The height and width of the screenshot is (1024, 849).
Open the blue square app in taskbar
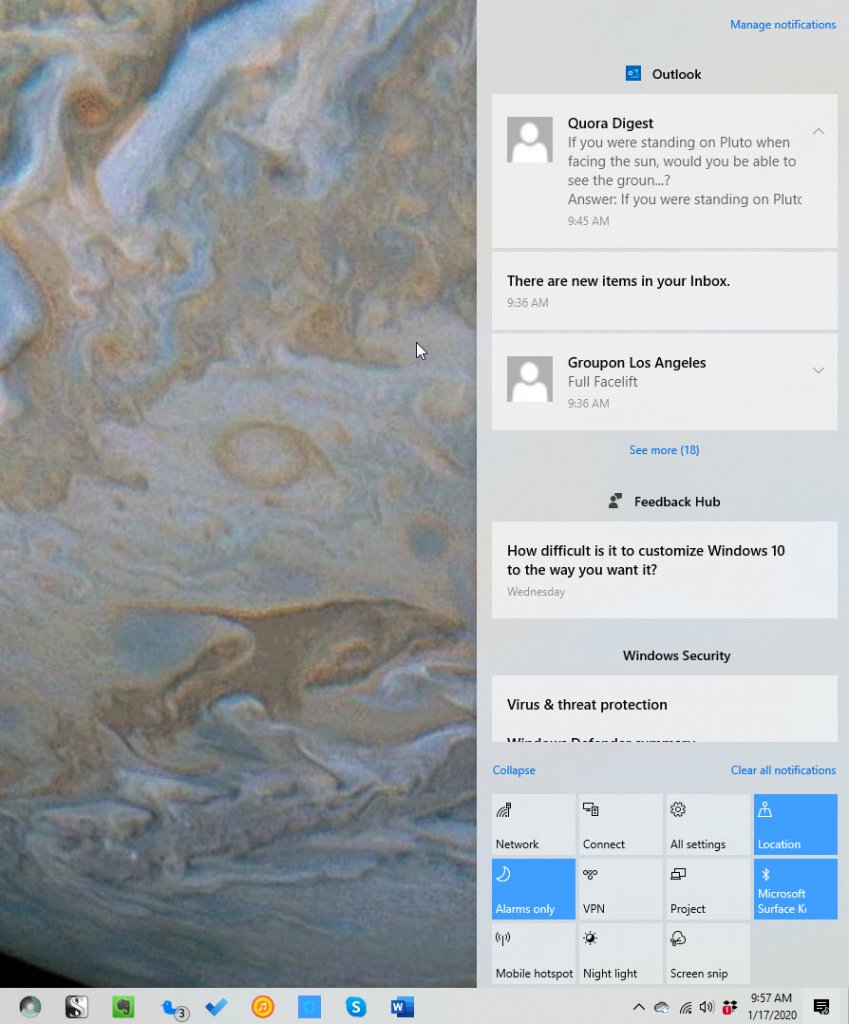tap(310, 1007)
